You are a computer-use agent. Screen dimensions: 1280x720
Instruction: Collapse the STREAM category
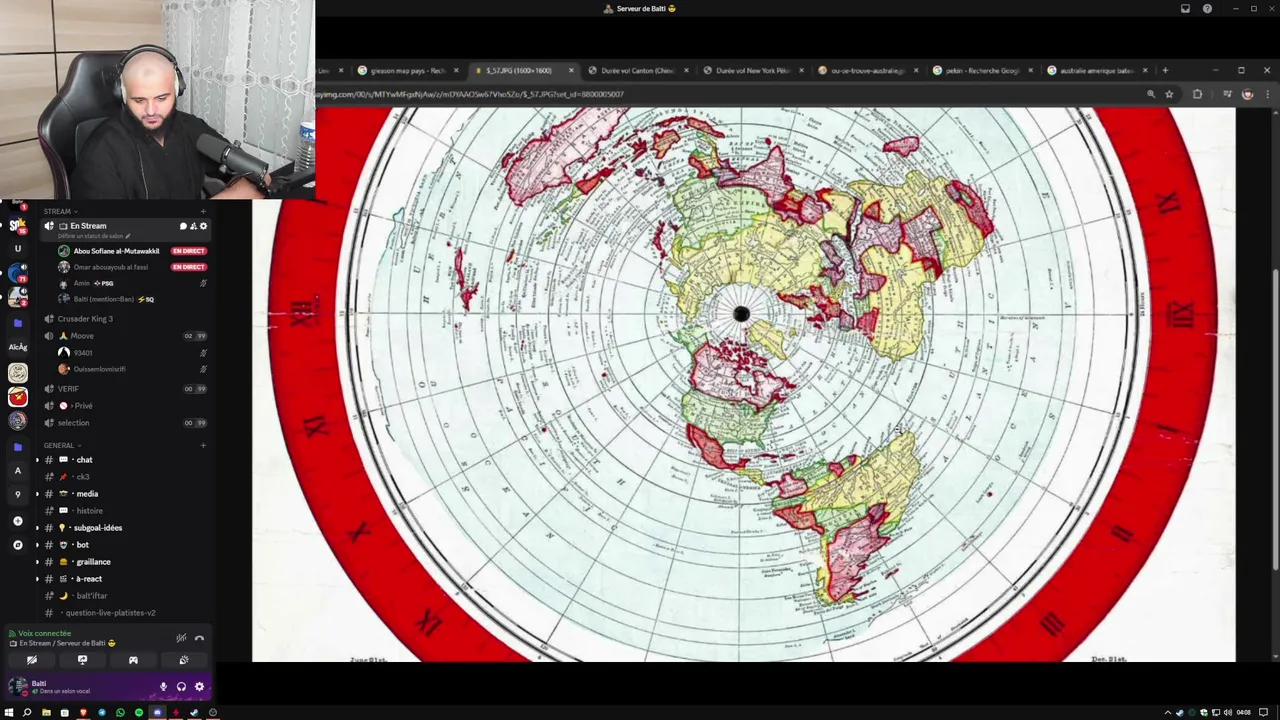pyautogui.click(x=61, y=211)
